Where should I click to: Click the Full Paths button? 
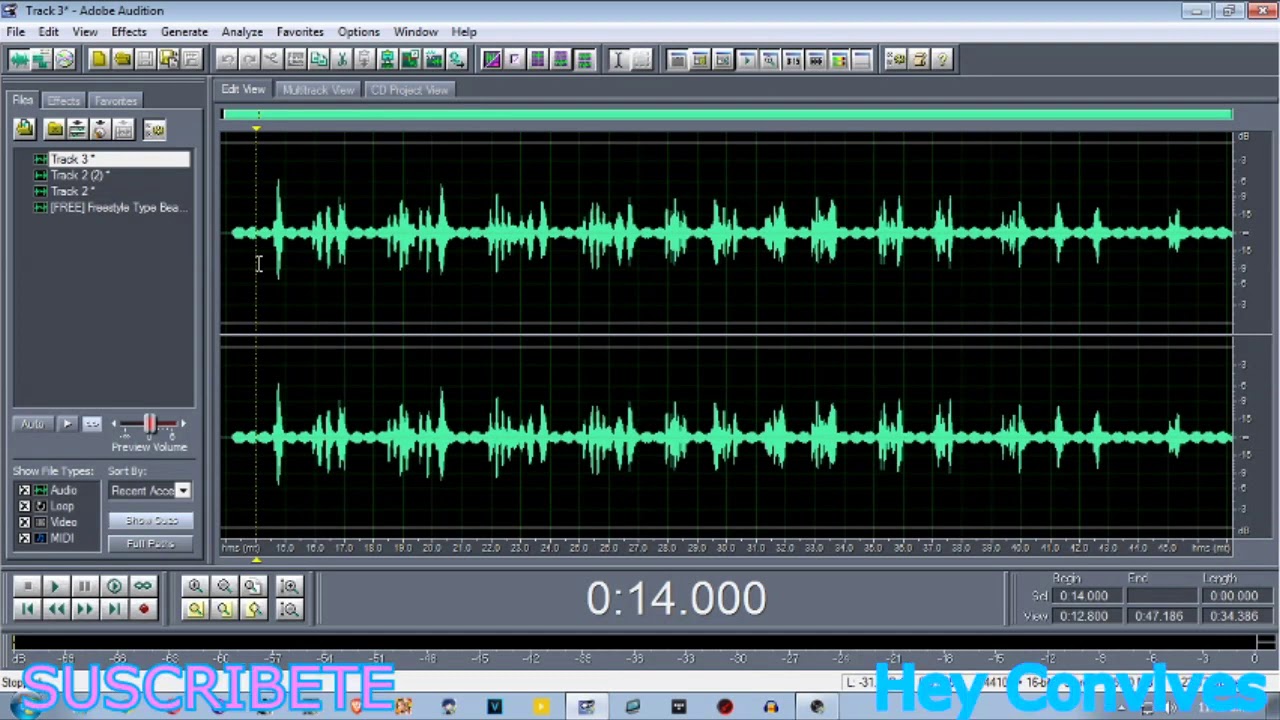151,544
